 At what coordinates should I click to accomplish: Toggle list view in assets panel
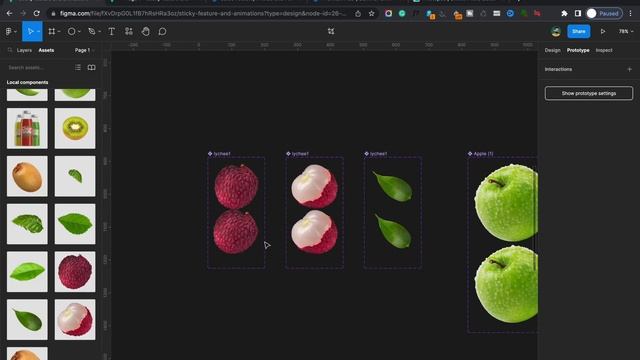pyautogui.click(x=78, y=67)
